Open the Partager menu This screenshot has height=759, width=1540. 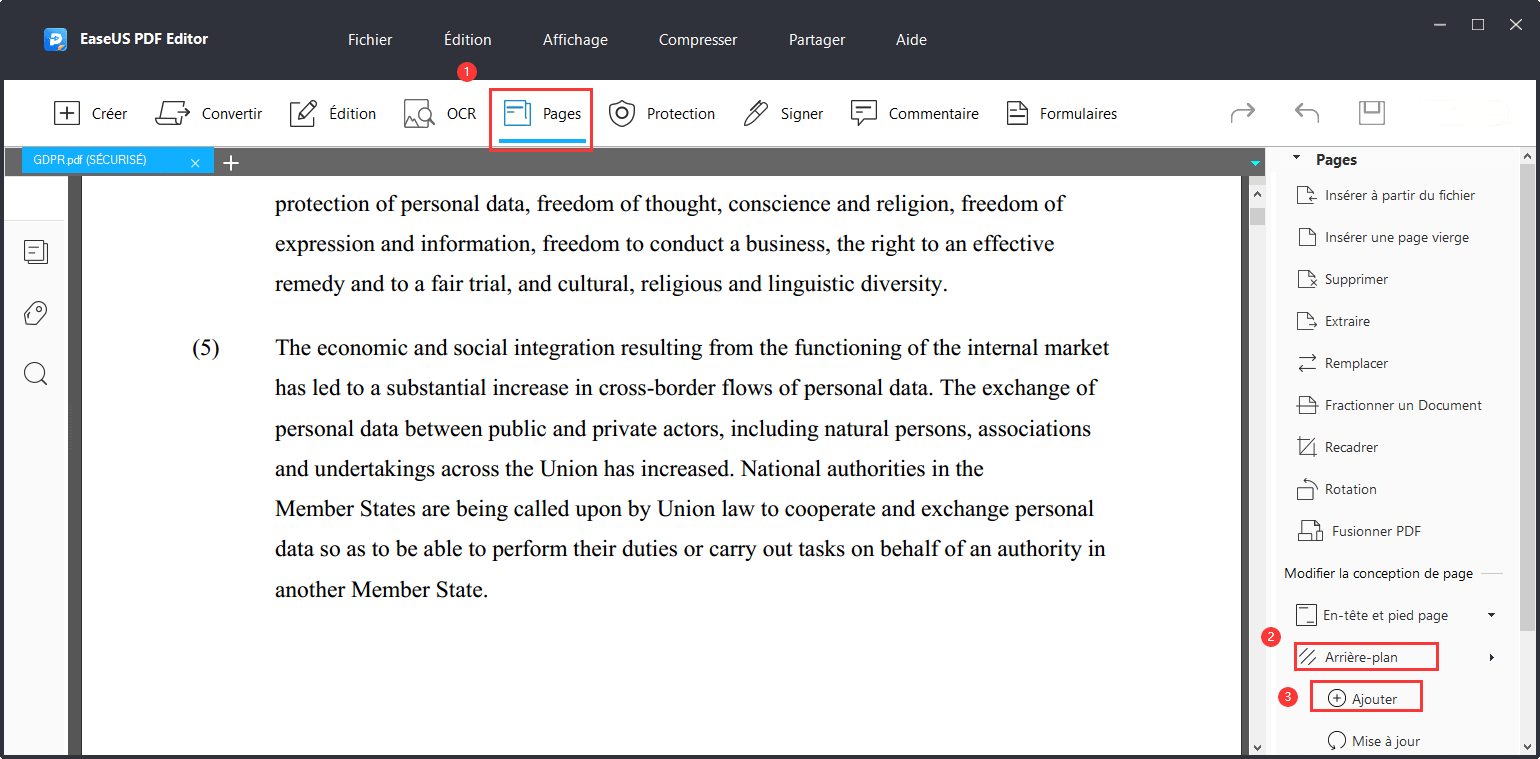point(817,40)
